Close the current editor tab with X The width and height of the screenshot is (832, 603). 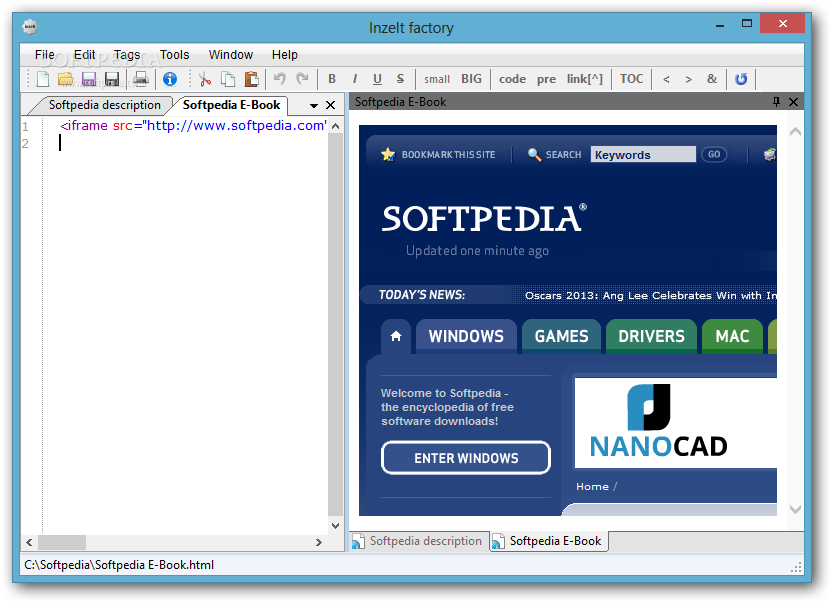point(330,105)
